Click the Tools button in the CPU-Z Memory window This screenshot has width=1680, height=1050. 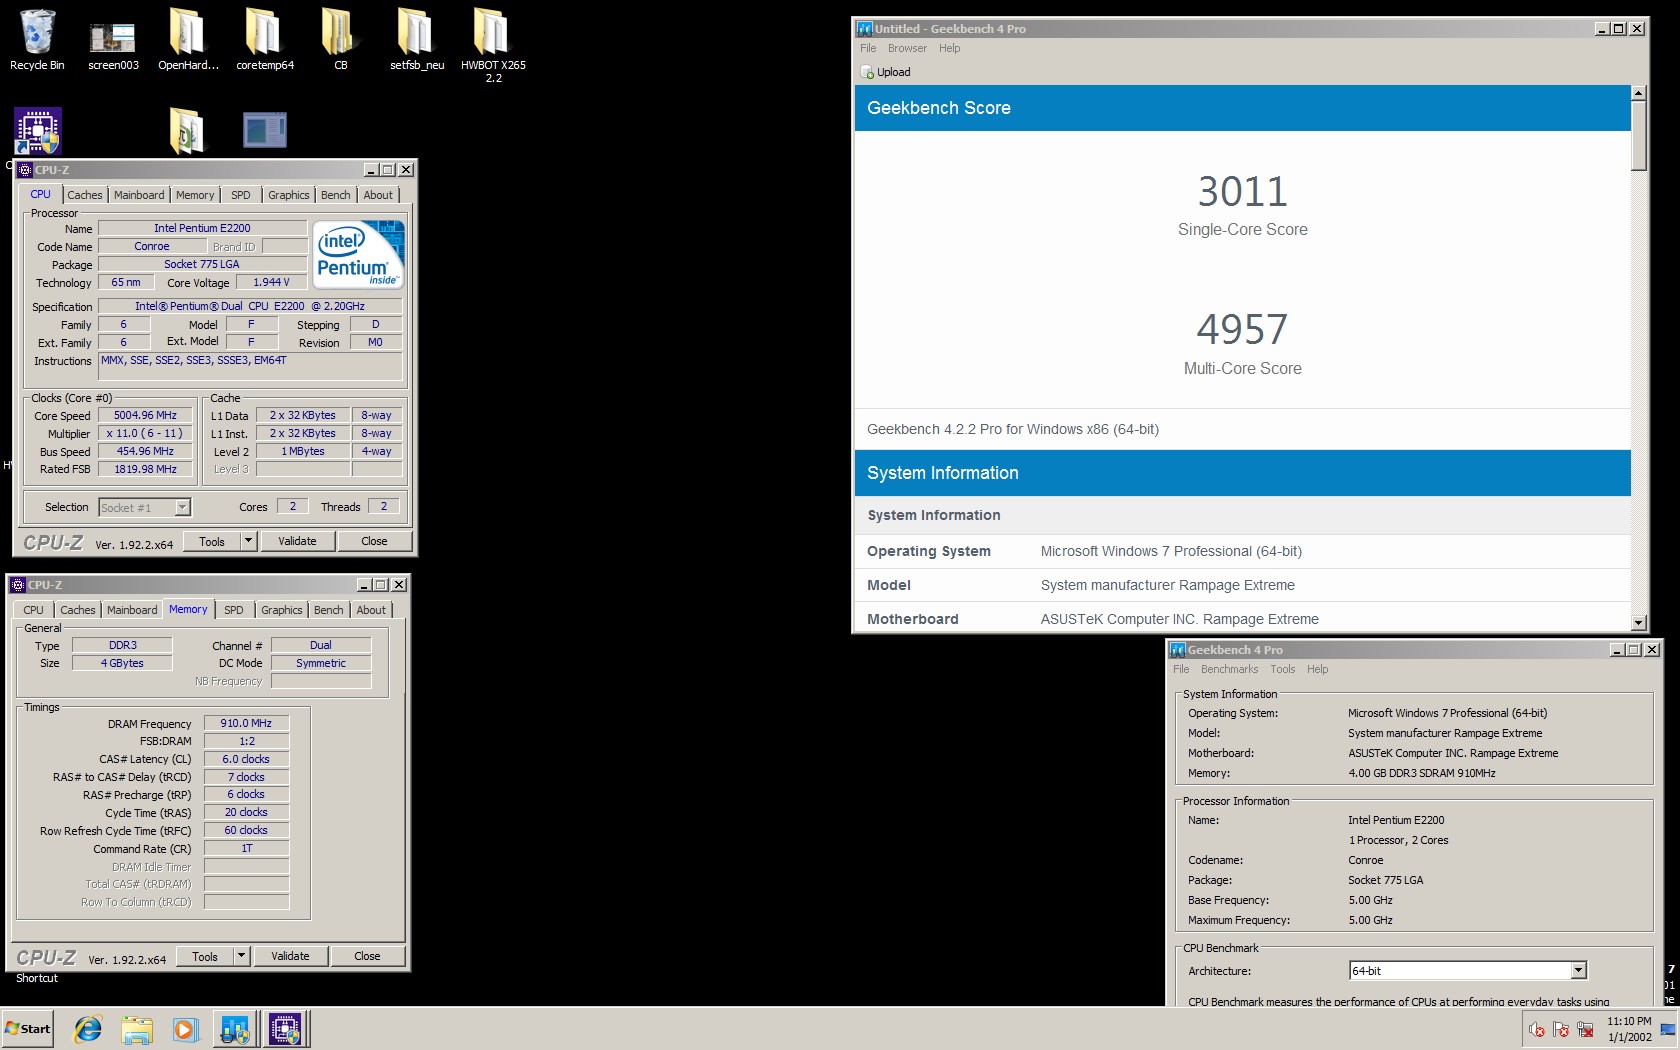(x=205, y=956)
